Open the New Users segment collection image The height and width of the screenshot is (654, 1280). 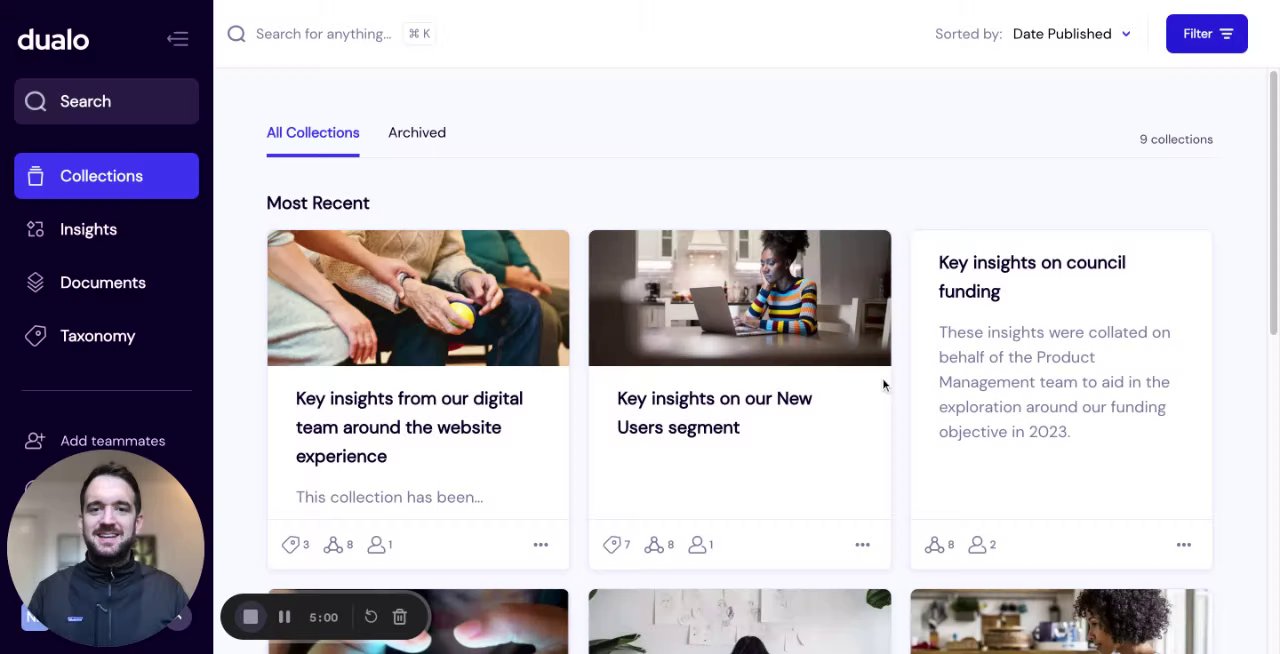[740, 298]
